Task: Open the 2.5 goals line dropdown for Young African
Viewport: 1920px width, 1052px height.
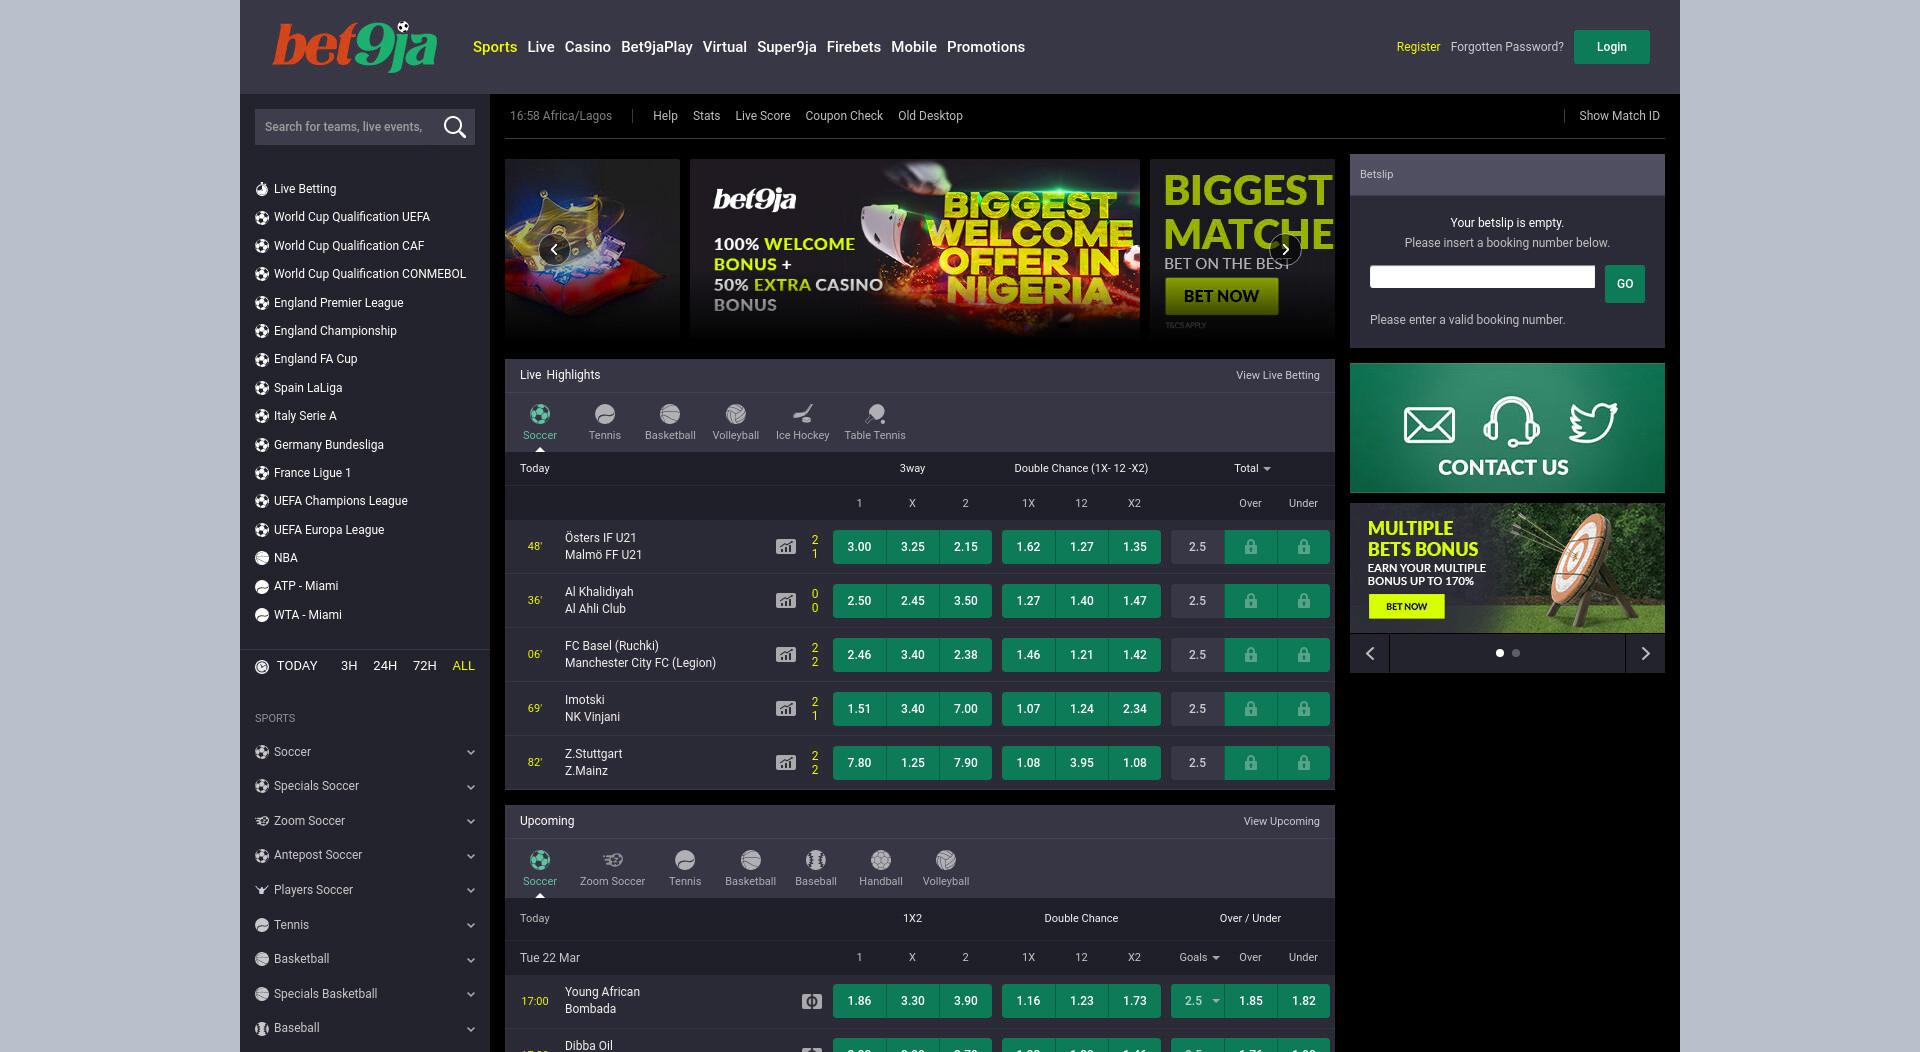Action: click(1198, 1001)
